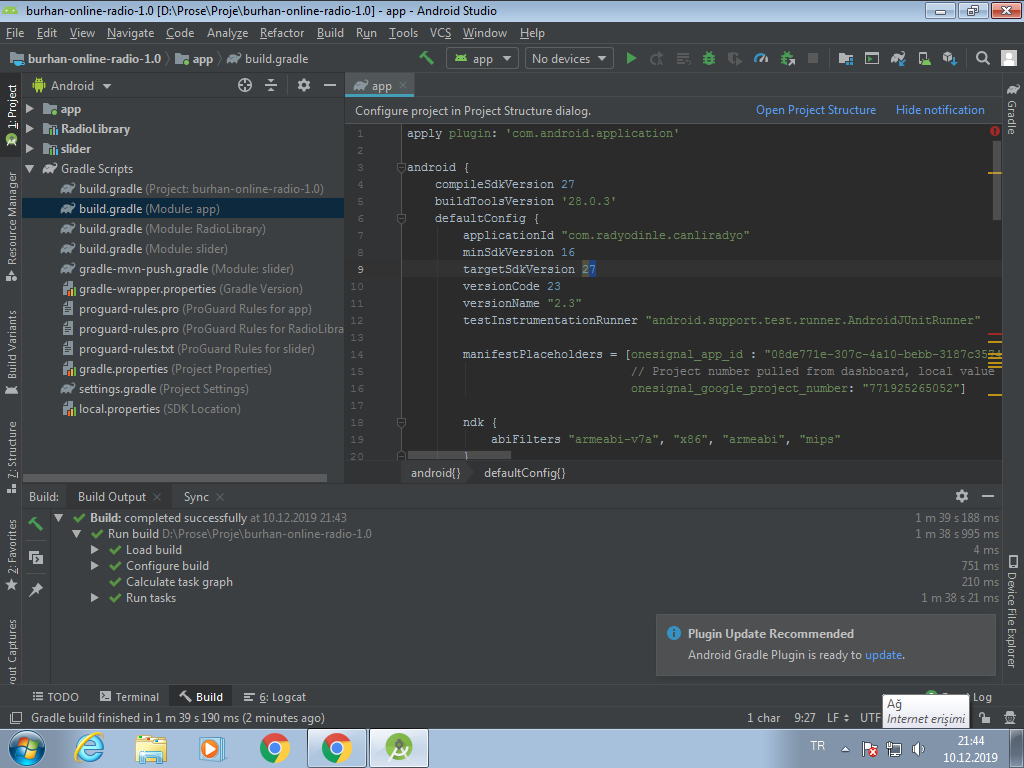Toggle the Device File Explorer side panel
1024x768 pixels.
[1012, 611]
